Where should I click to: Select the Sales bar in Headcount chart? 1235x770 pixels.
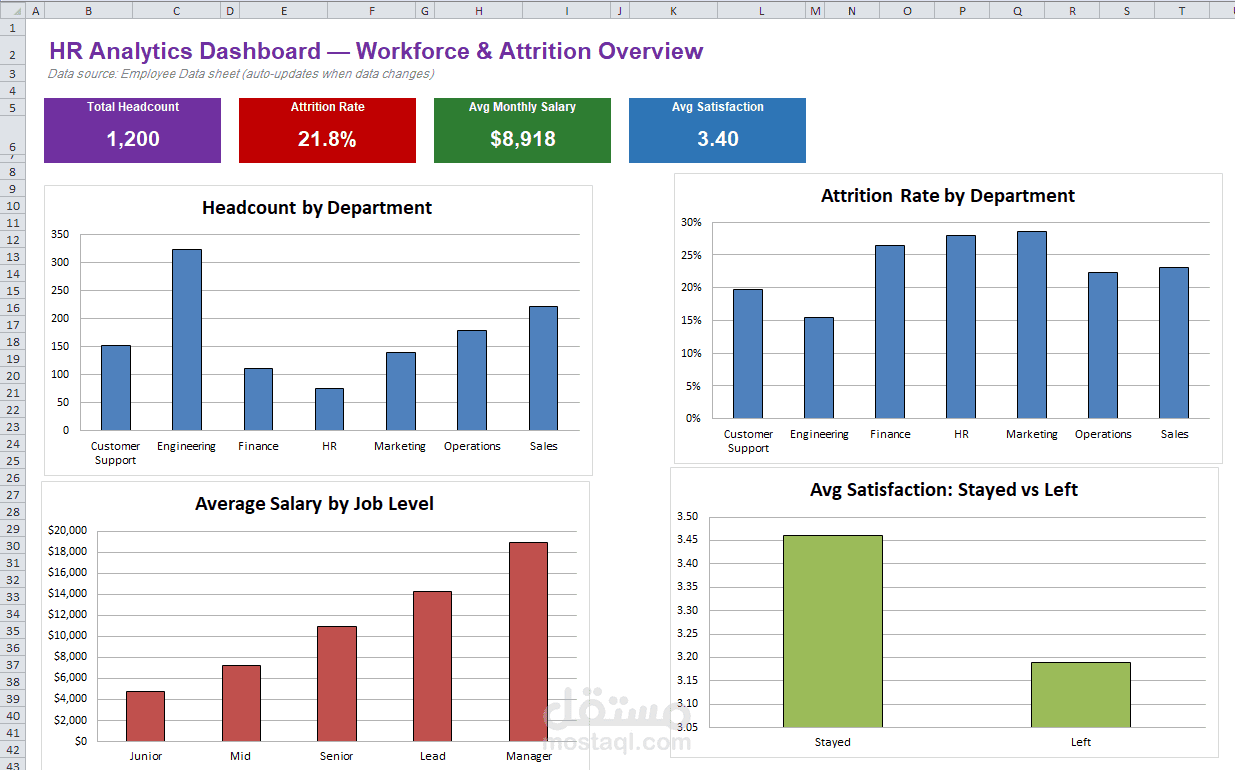[543, 368]
